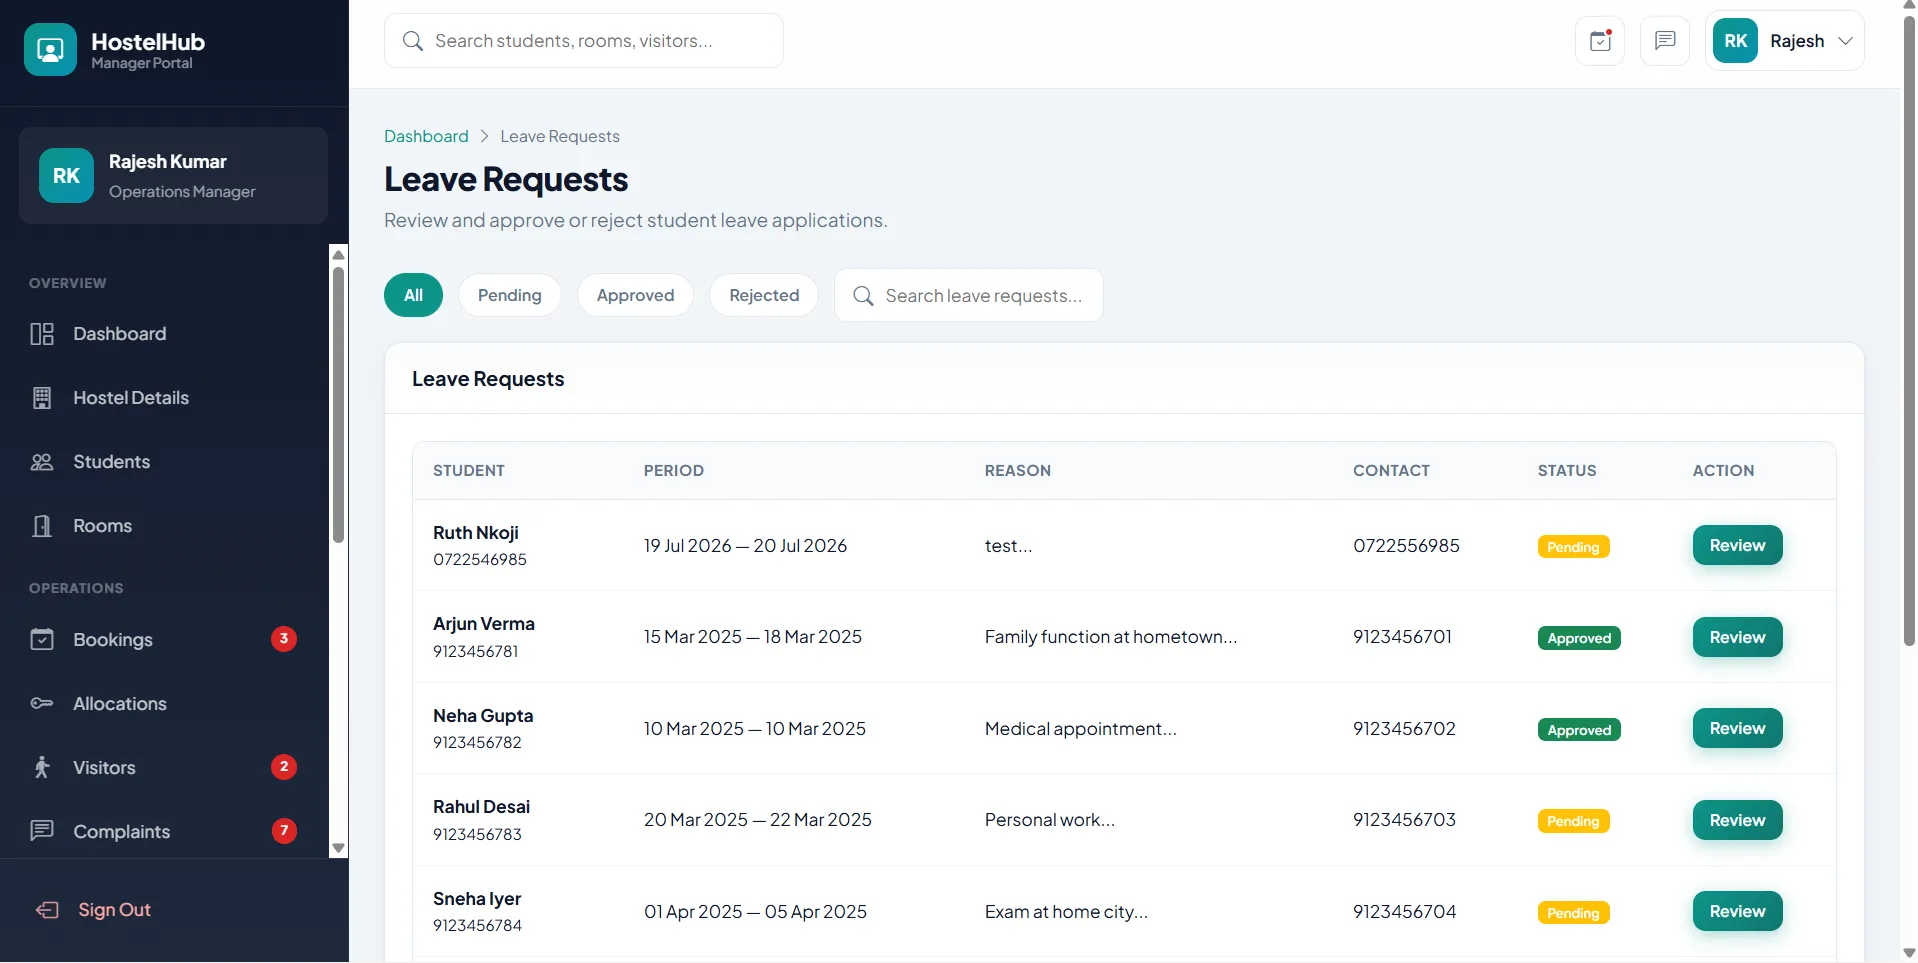Open Allocations in the sidebar
This screenshot has width=1918, height=963.
164,704
